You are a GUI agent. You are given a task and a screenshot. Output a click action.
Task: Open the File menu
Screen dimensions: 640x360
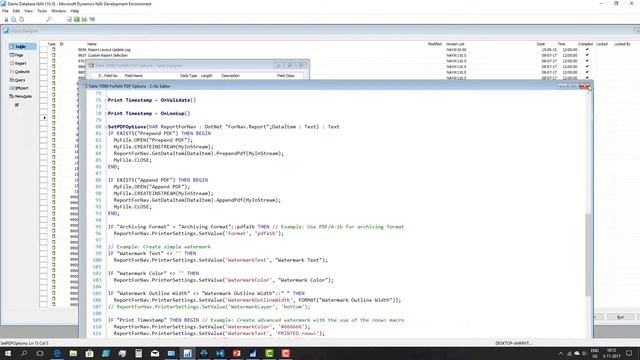(x=5, y=11)
